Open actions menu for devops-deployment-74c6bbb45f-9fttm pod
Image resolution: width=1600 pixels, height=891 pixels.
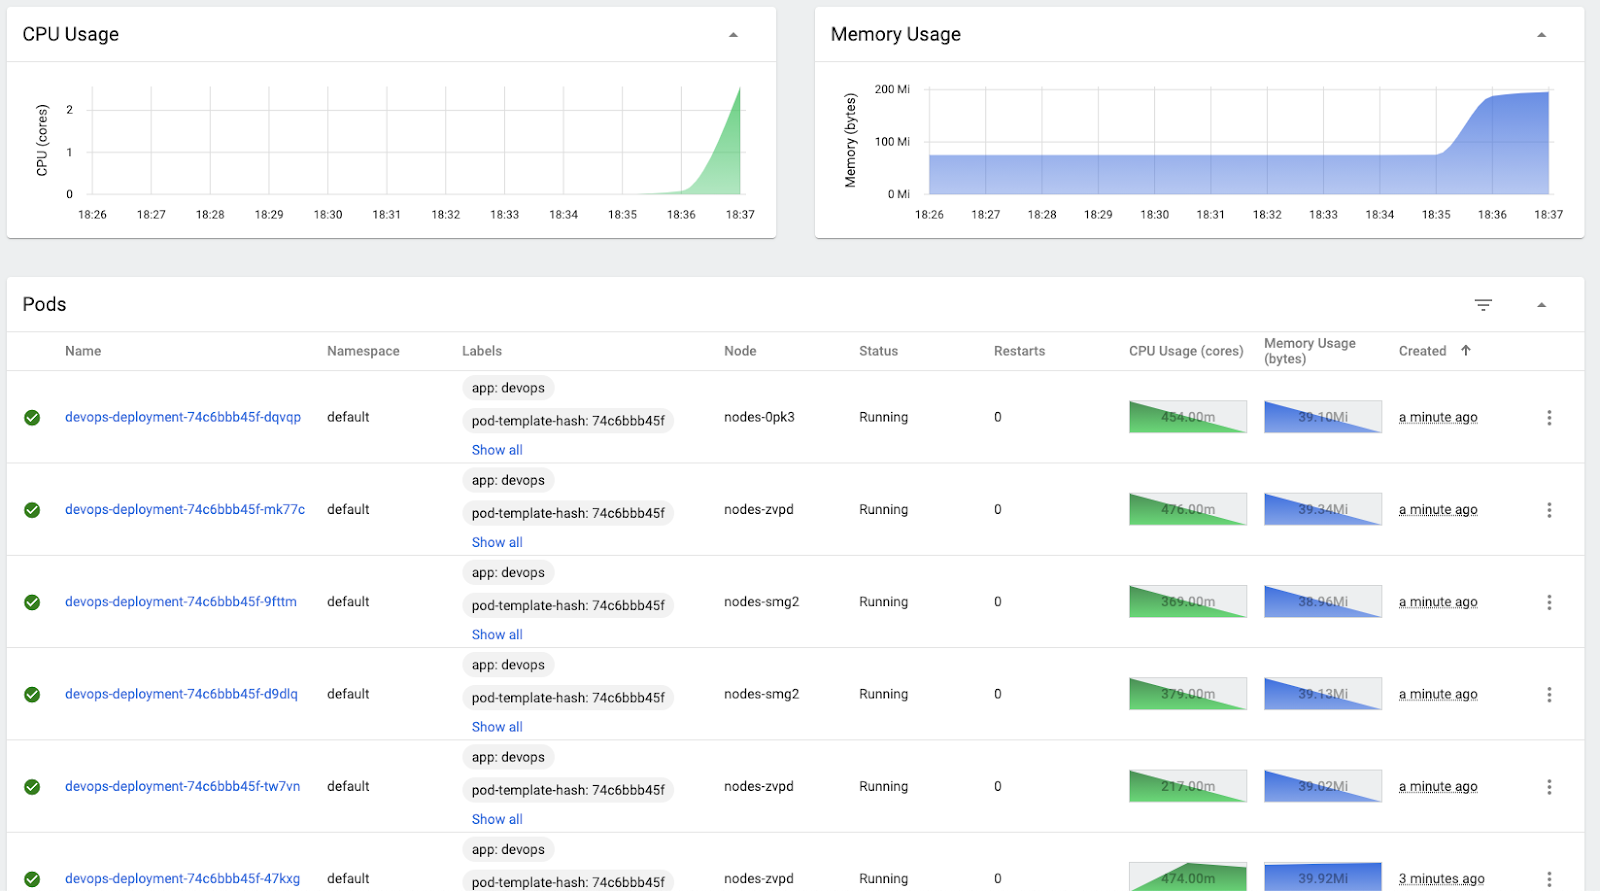click(1549, 602)
